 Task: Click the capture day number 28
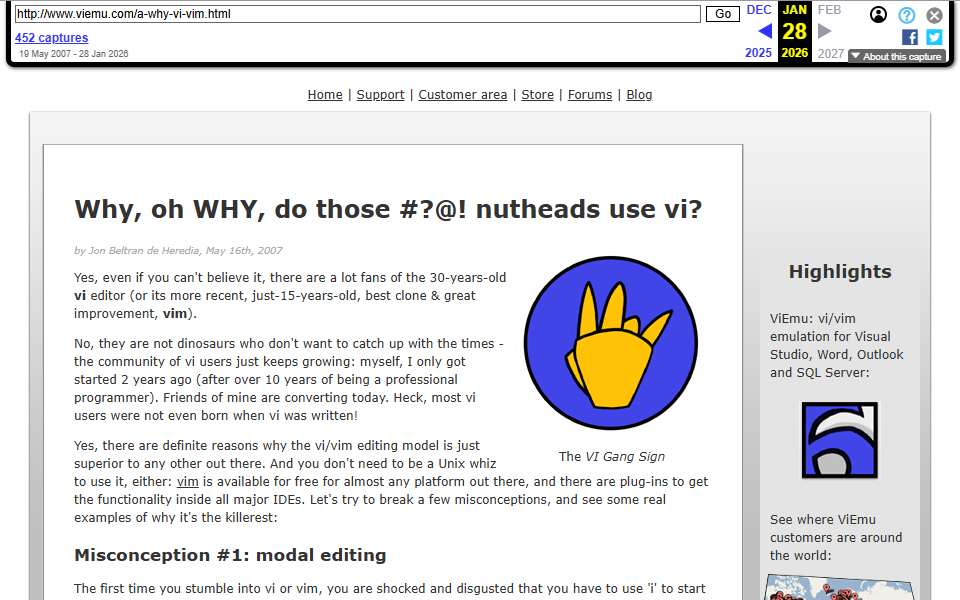coord(794,31)
